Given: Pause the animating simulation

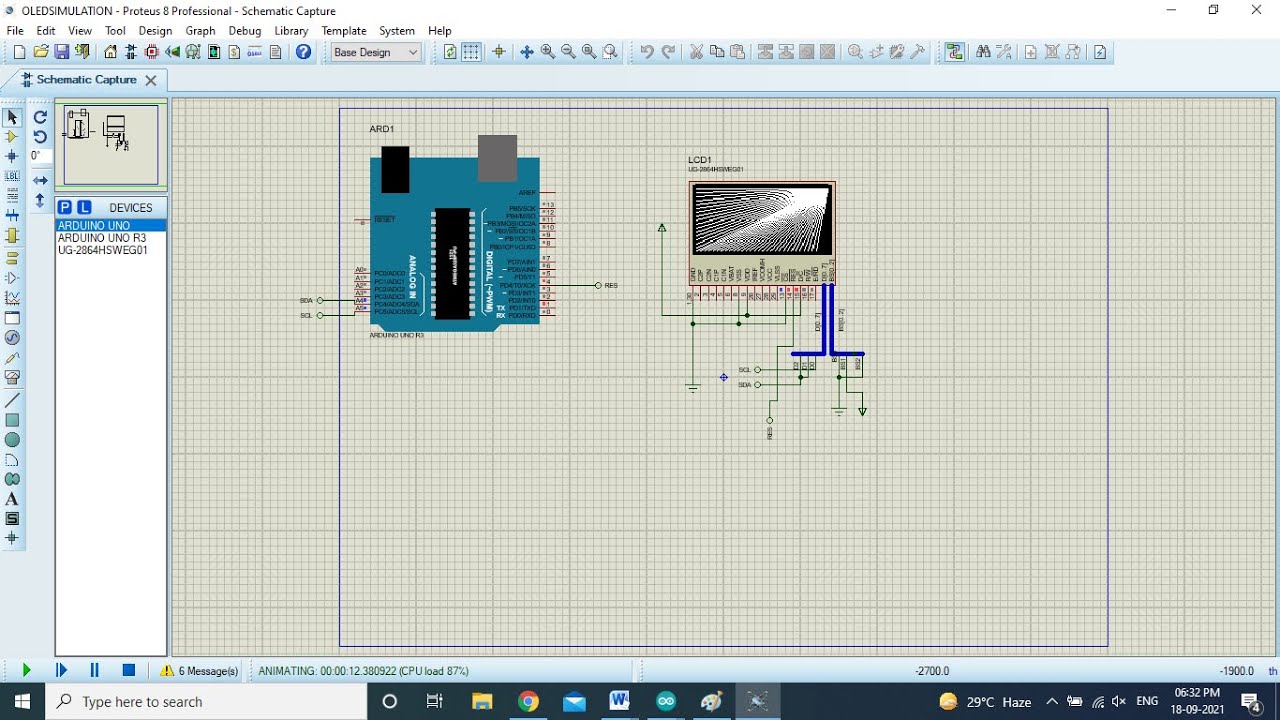Looking at the screenshot, I should tap(95, 671).
